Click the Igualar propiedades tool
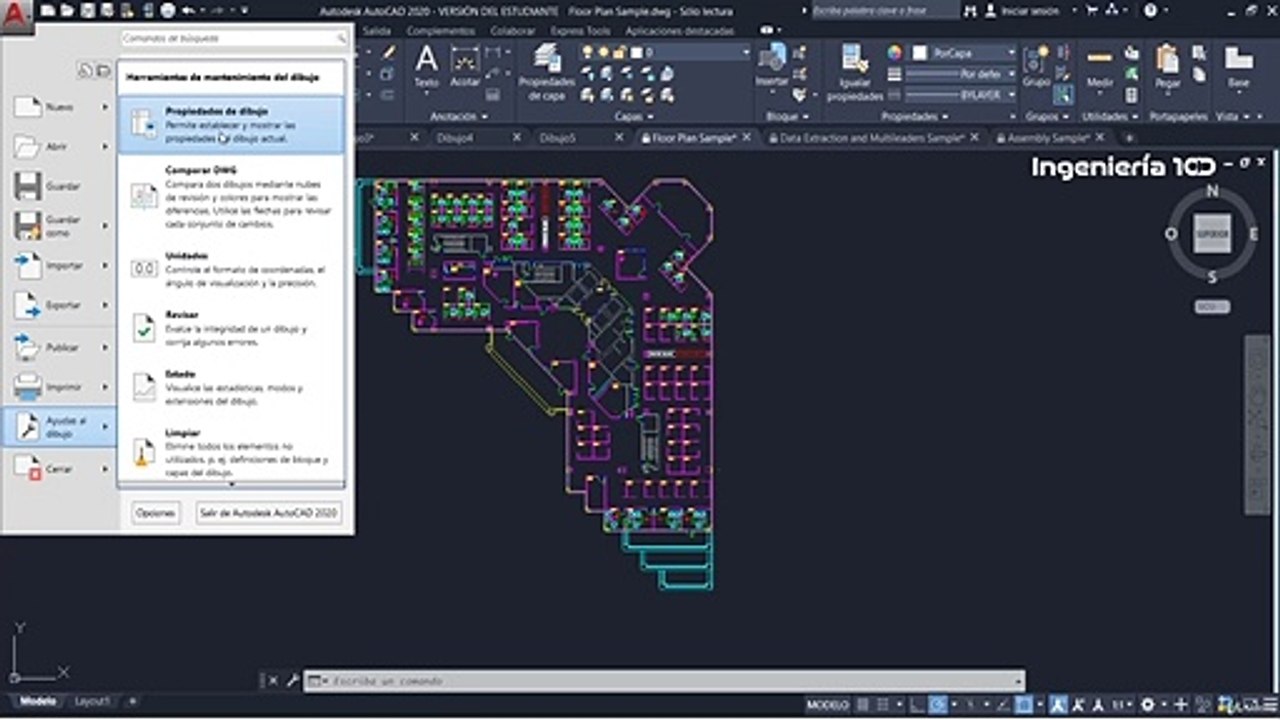Viewport: 1280px width, 720px height. pyautogui.click(x=855, y=73)
